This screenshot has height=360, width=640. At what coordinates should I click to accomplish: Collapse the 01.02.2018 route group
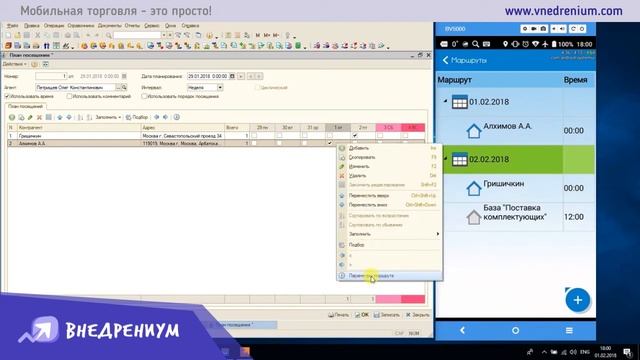tap(445, 101)
